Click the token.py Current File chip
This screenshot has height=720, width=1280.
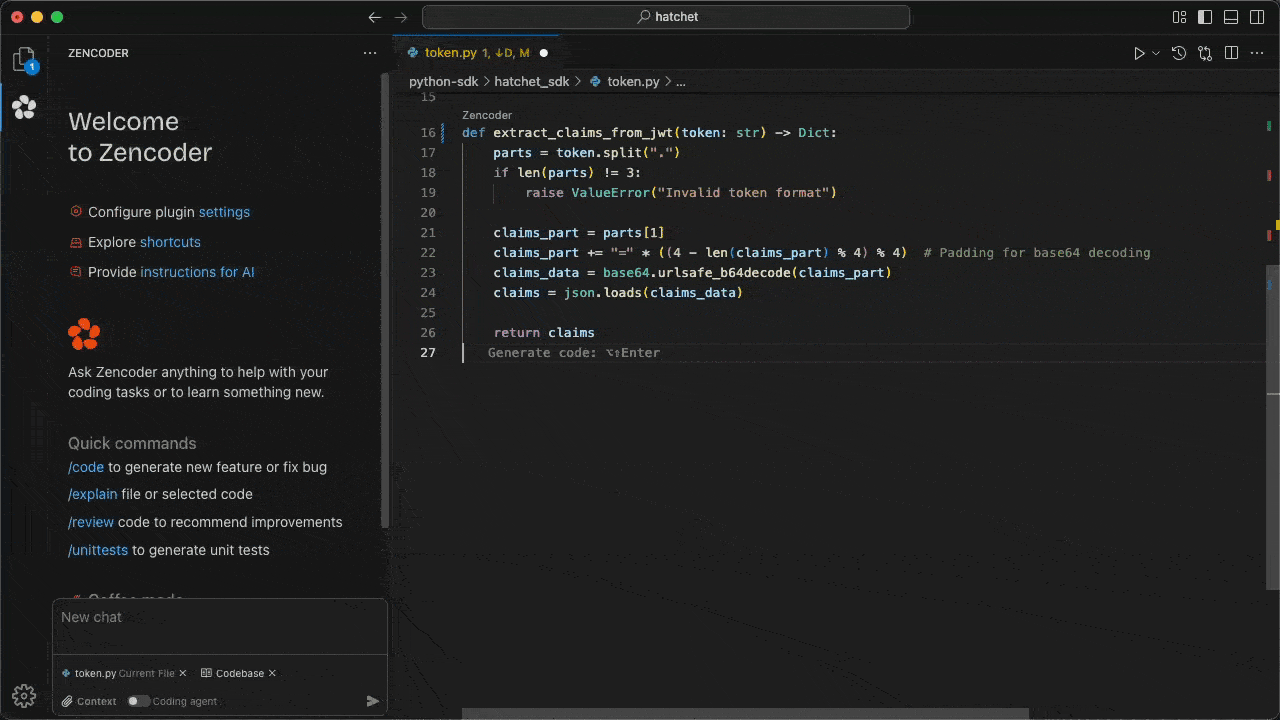[x=124, y=674]
